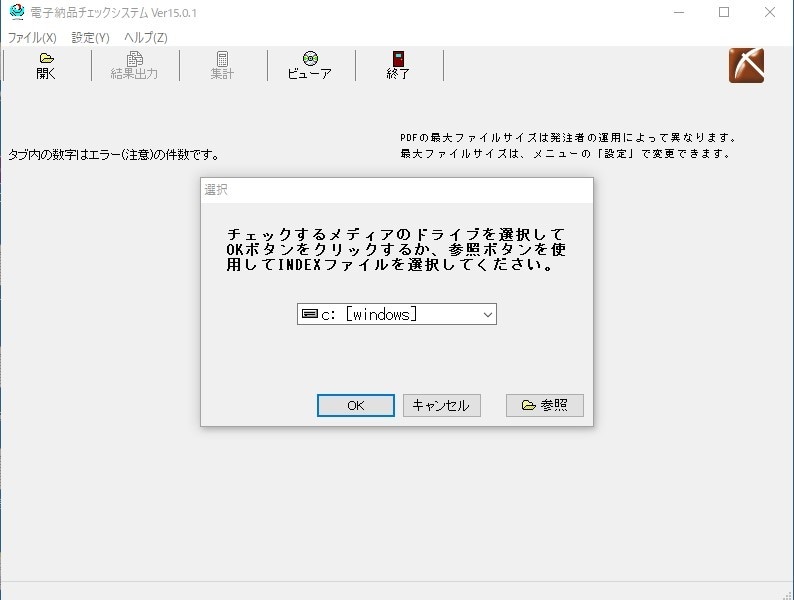Viewport: 794px width, 600px height.
Task: Click the 選択 dialog title bar
Action: click(396, 190)
